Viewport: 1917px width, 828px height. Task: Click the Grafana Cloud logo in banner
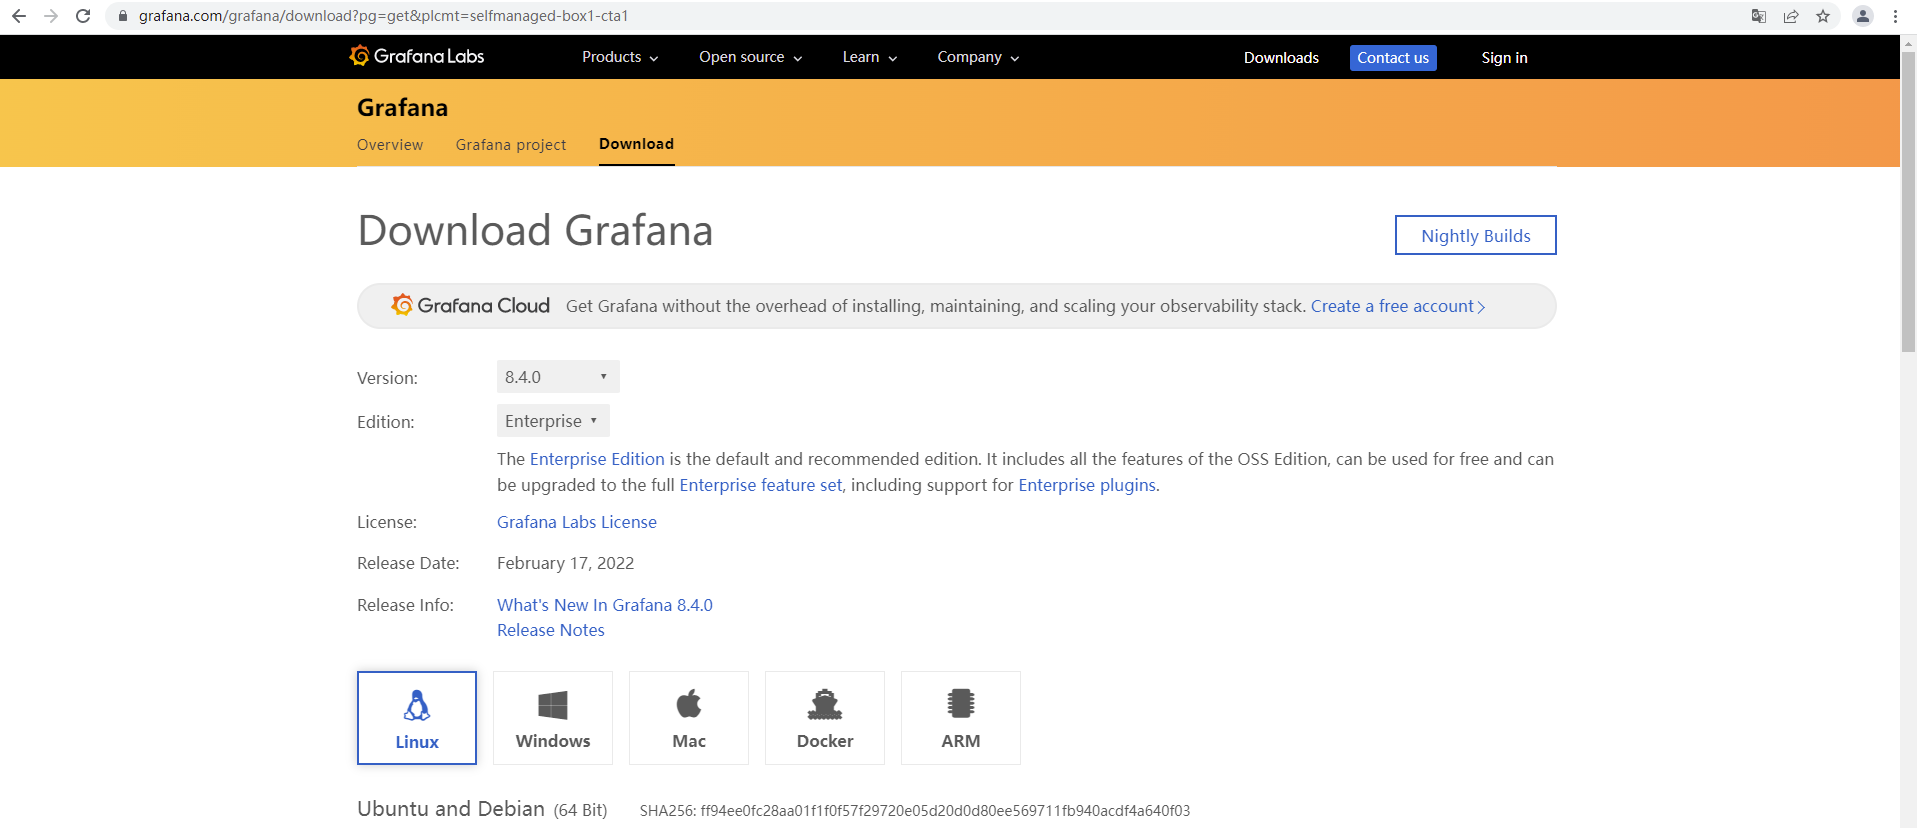(470, 305)
